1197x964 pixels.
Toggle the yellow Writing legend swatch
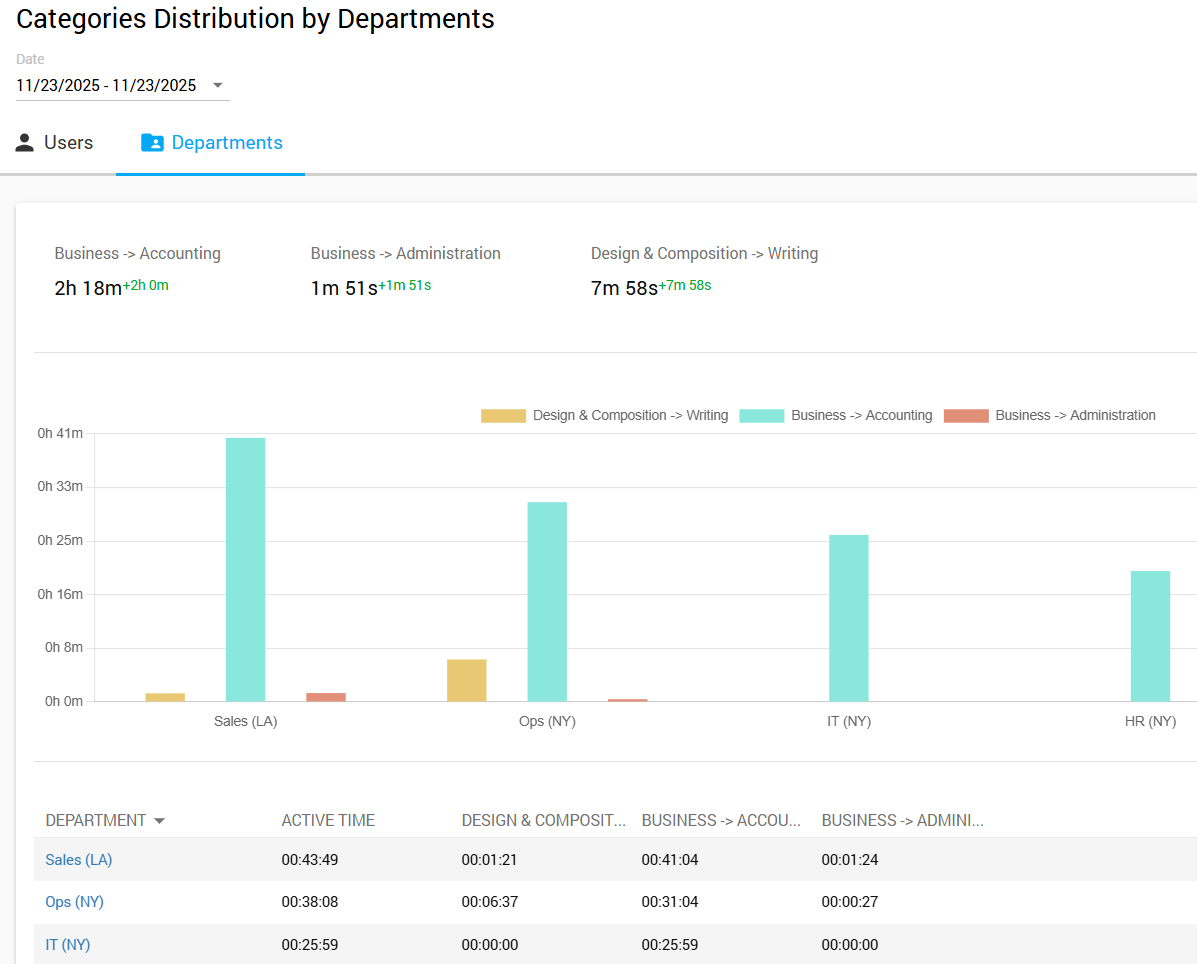503,415
